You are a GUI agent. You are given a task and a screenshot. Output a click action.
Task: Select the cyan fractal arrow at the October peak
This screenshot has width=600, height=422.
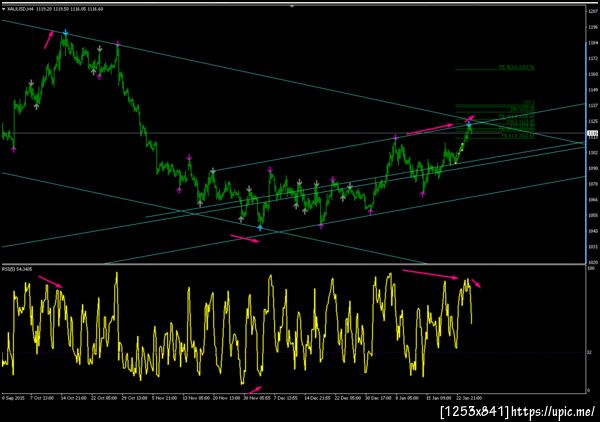click(x=66, y=33)
